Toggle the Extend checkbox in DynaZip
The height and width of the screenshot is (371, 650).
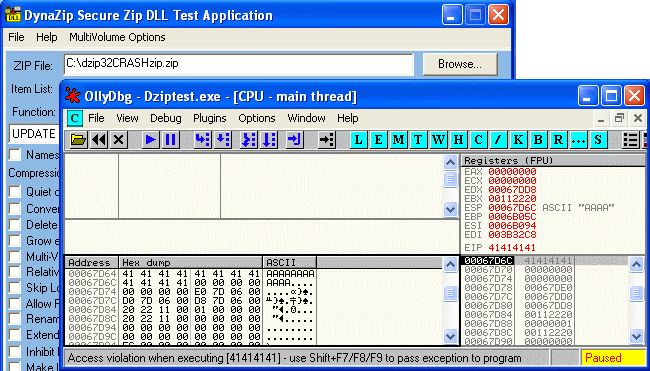[x=15, y=335]
